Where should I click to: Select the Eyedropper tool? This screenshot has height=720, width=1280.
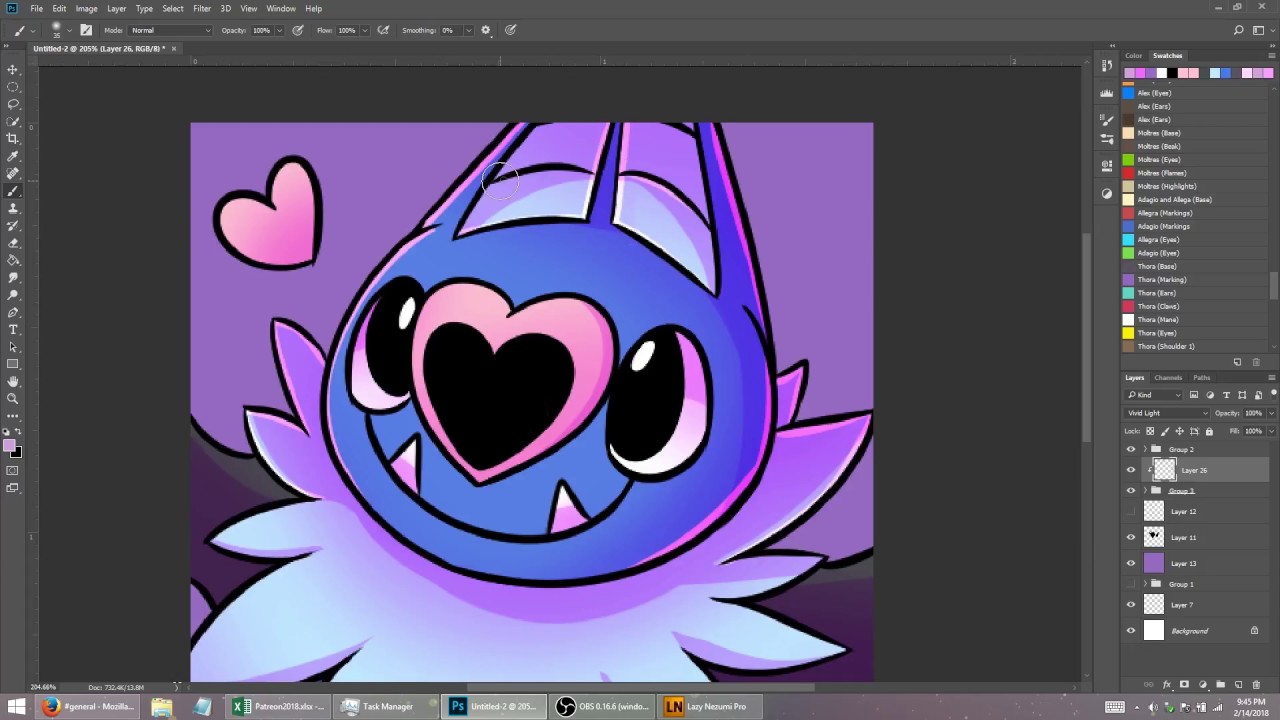tap(13, 156)
